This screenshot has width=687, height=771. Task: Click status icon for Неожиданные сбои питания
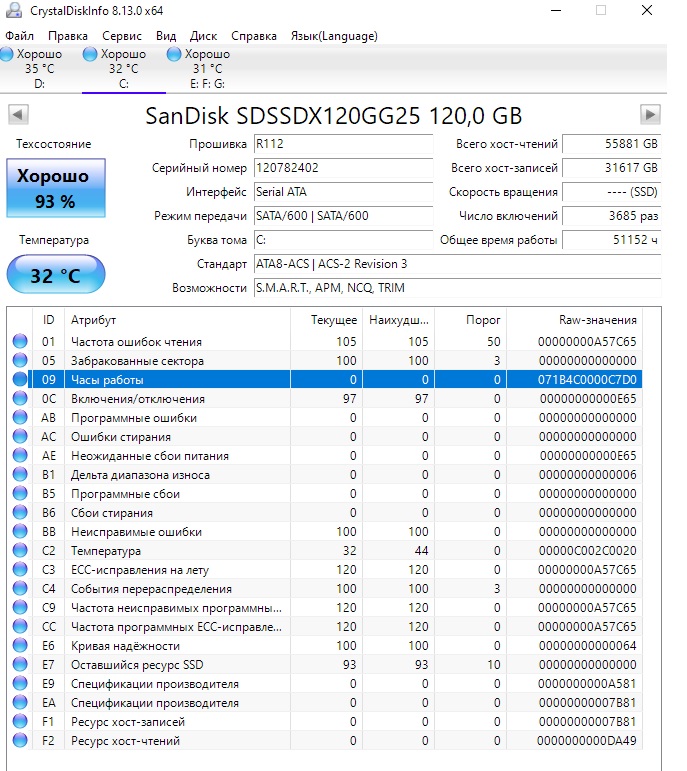[20, 455]
